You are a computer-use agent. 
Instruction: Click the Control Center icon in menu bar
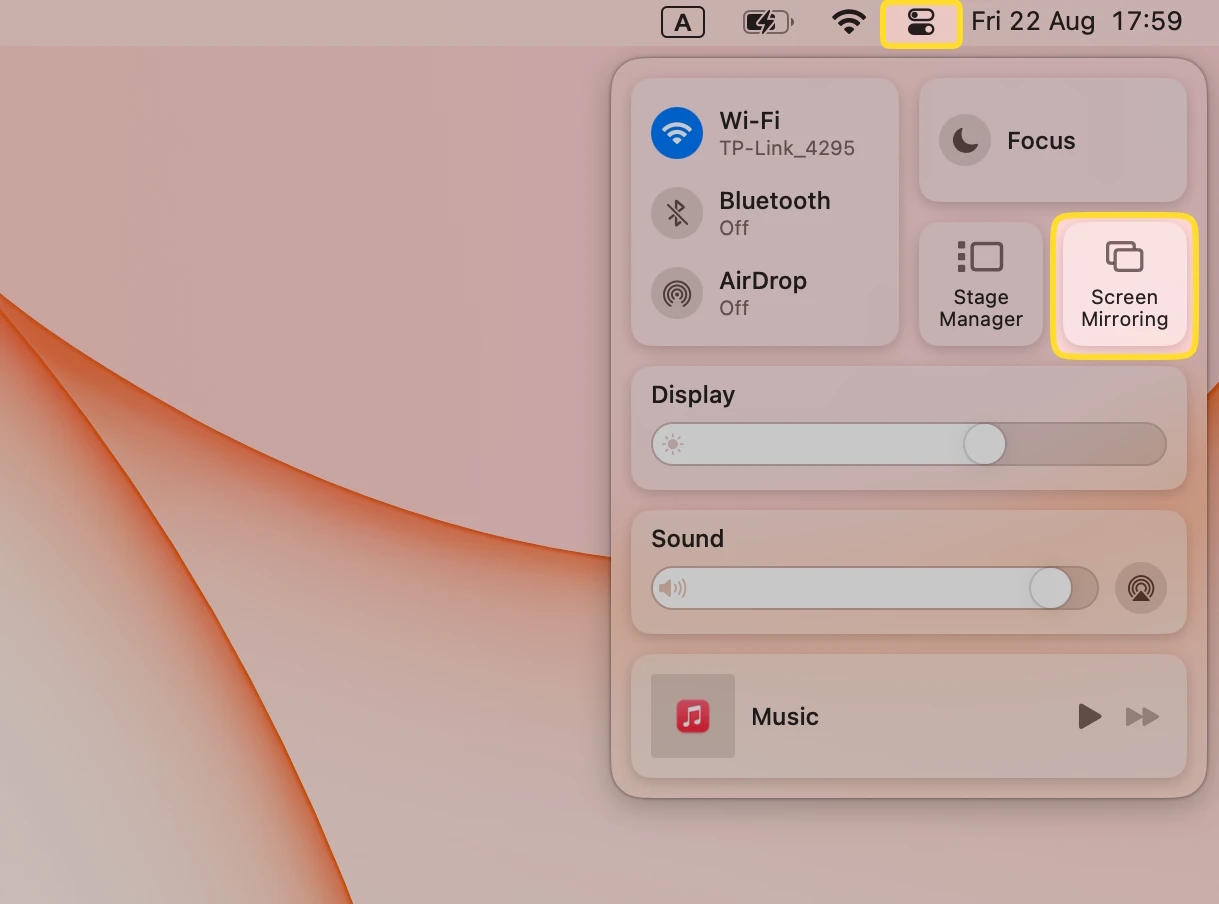click(920, 21)
